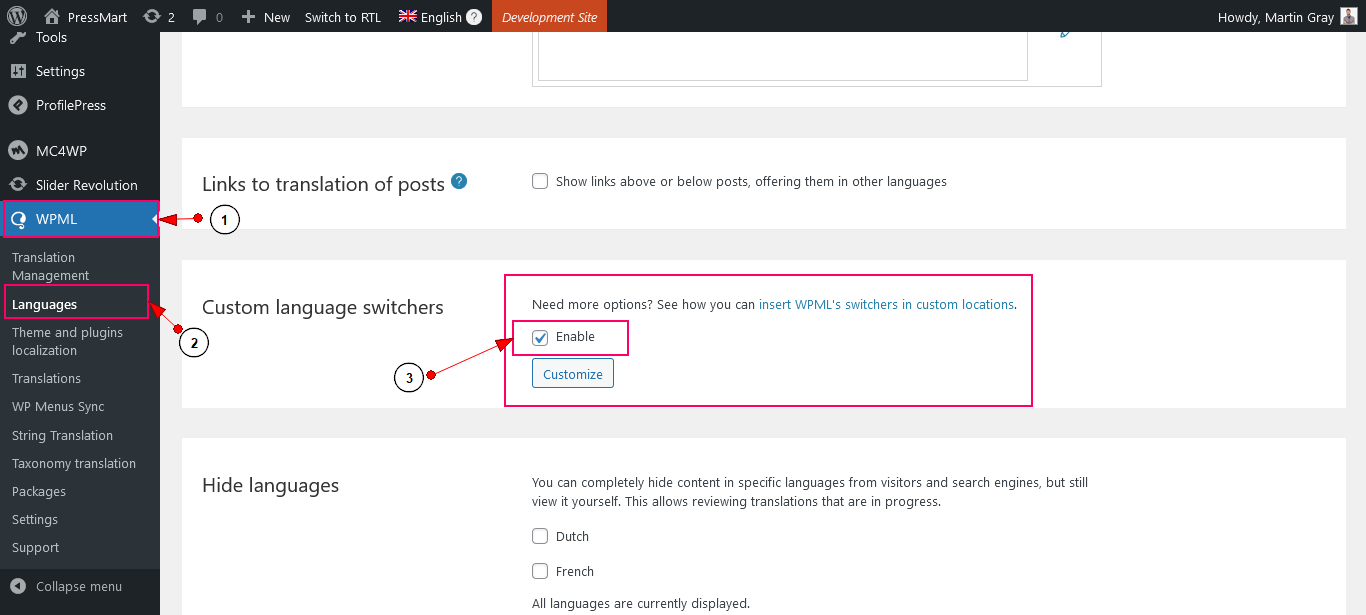
Task: Open the comments bubble icon
Action: pos(200,16)
